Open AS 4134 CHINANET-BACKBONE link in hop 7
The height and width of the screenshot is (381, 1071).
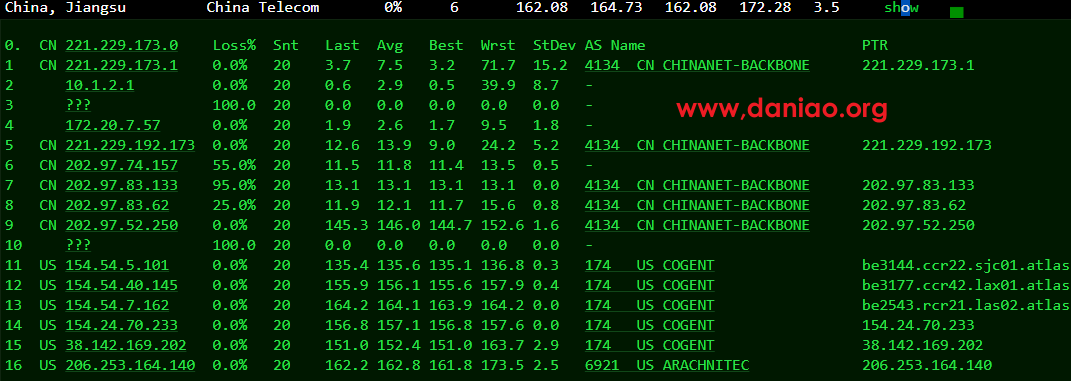point(697,185)
